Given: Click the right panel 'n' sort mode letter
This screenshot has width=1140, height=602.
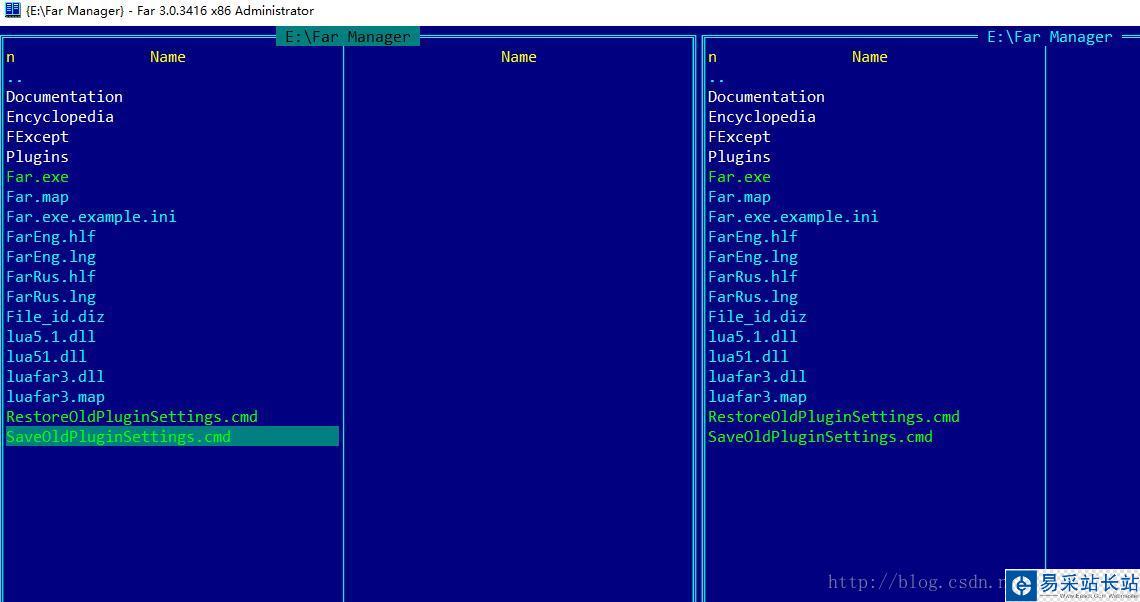Looking at the screenshot, I should coord(712,57).
